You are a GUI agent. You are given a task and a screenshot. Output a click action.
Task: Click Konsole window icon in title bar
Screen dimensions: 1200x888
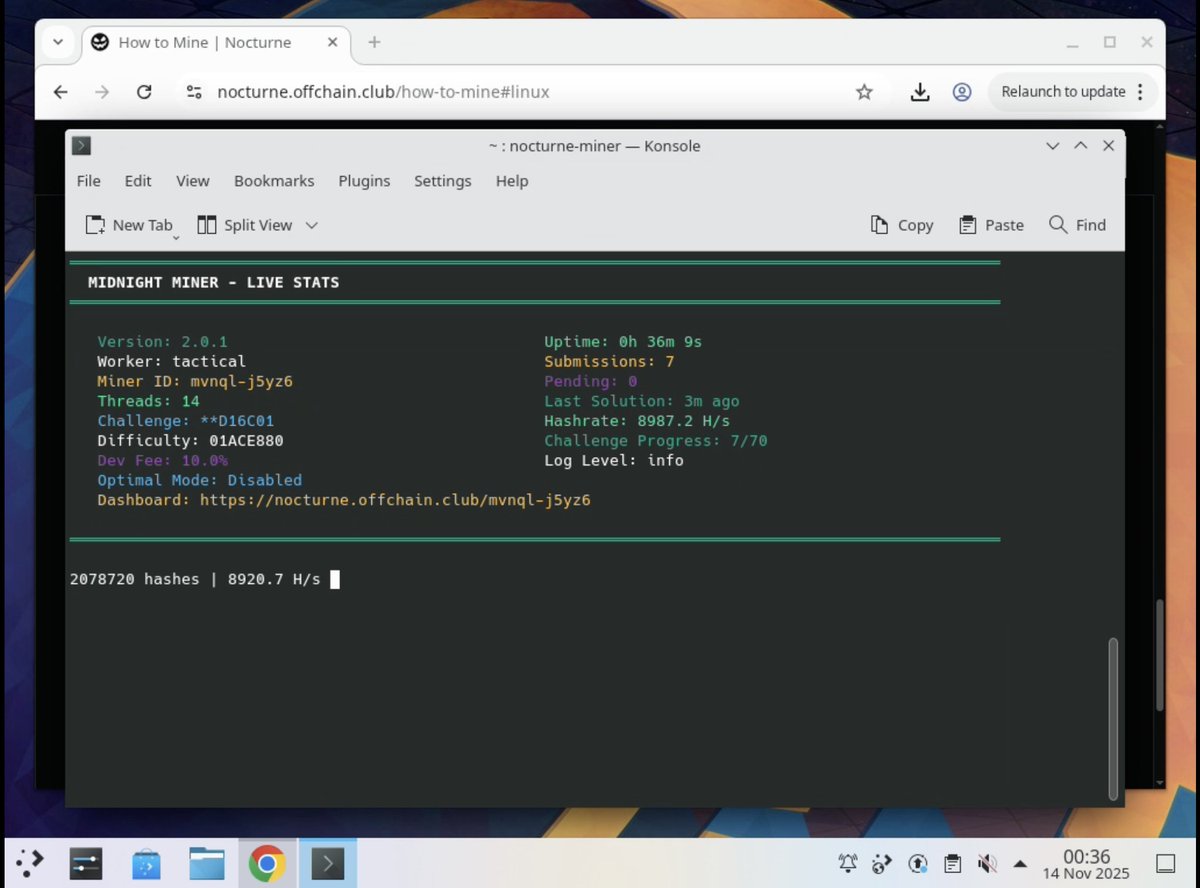click(82, 146)
